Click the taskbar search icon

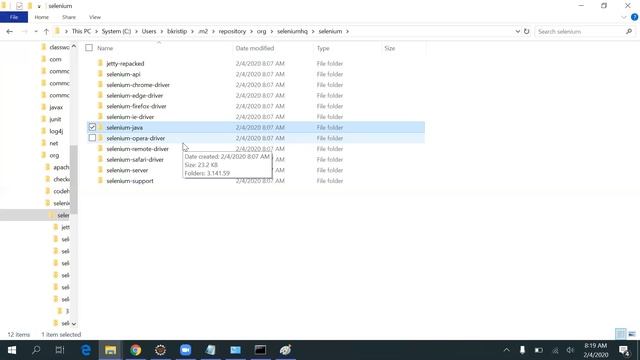(36, 350)
